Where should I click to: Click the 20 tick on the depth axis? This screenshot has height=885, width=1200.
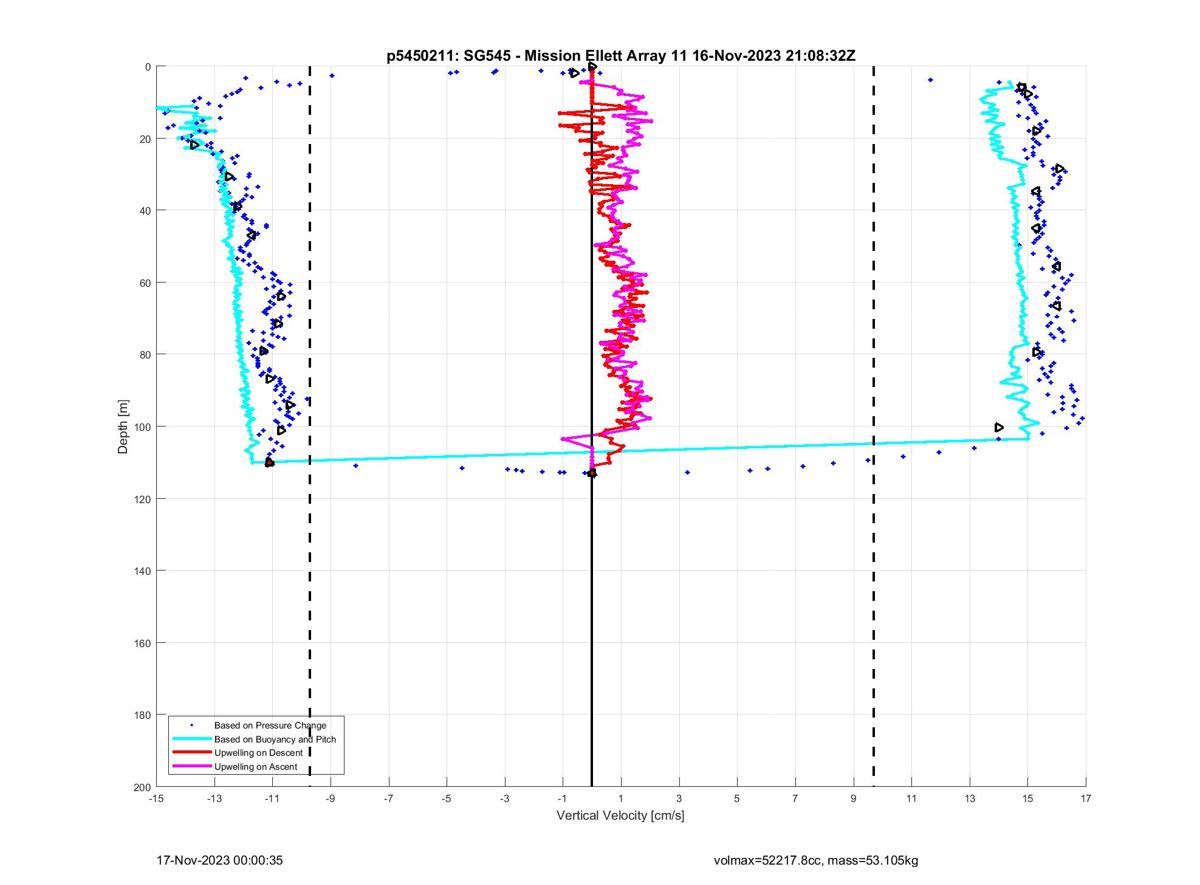pyautogui.click(x=144, y=139)
